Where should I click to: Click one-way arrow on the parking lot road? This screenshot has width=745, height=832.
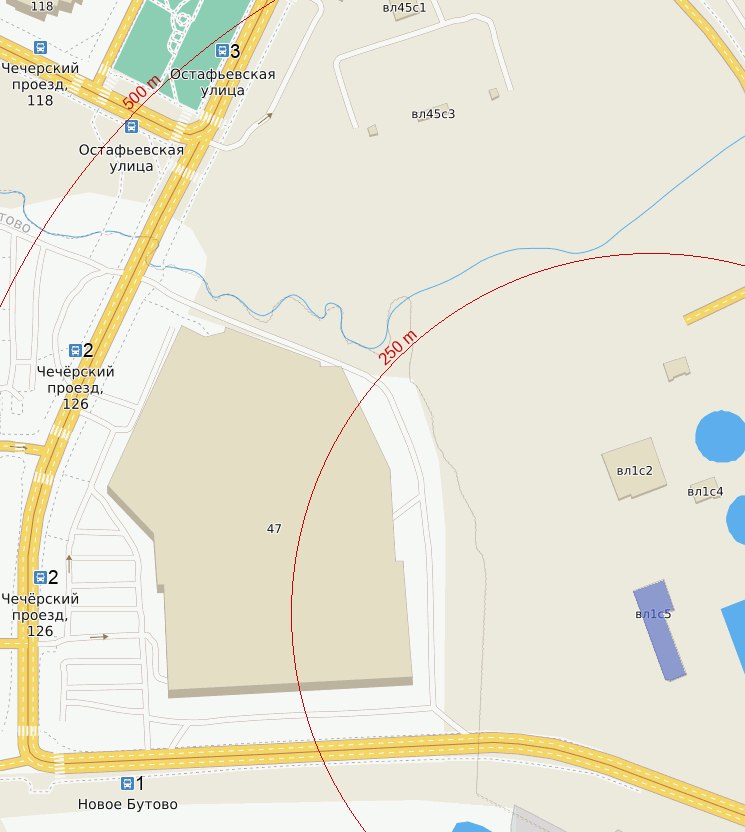99,637
